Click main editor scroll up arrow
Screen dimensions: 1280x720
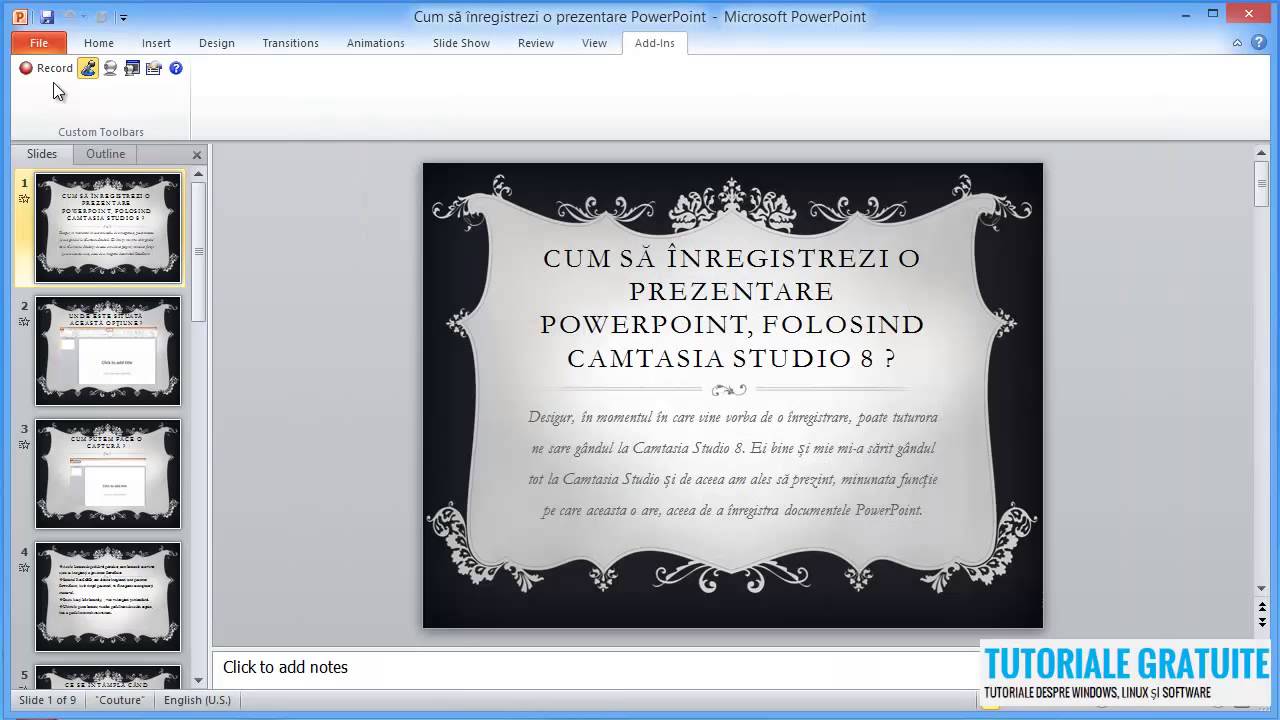coord(1262,153)
